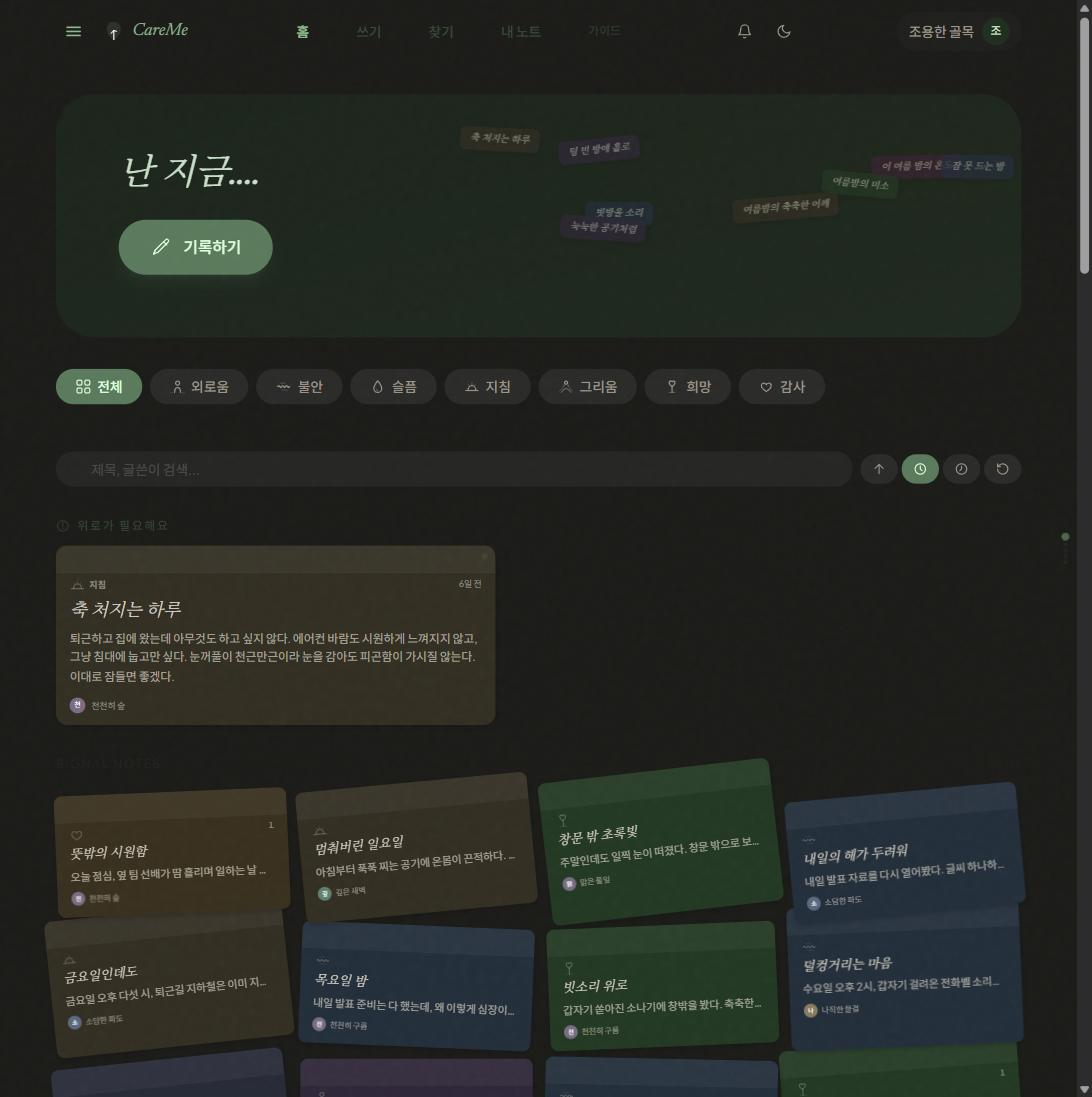The image size is (1092, 1097).
Task: Open the notifications bell
Action: tap(744, 31)
